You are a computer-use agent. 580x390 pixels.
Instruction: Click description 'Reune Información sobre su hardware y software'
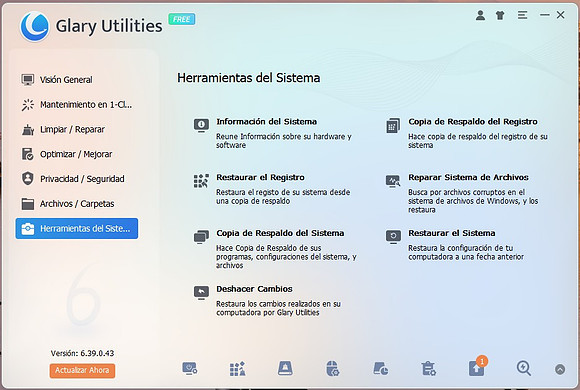284,141
